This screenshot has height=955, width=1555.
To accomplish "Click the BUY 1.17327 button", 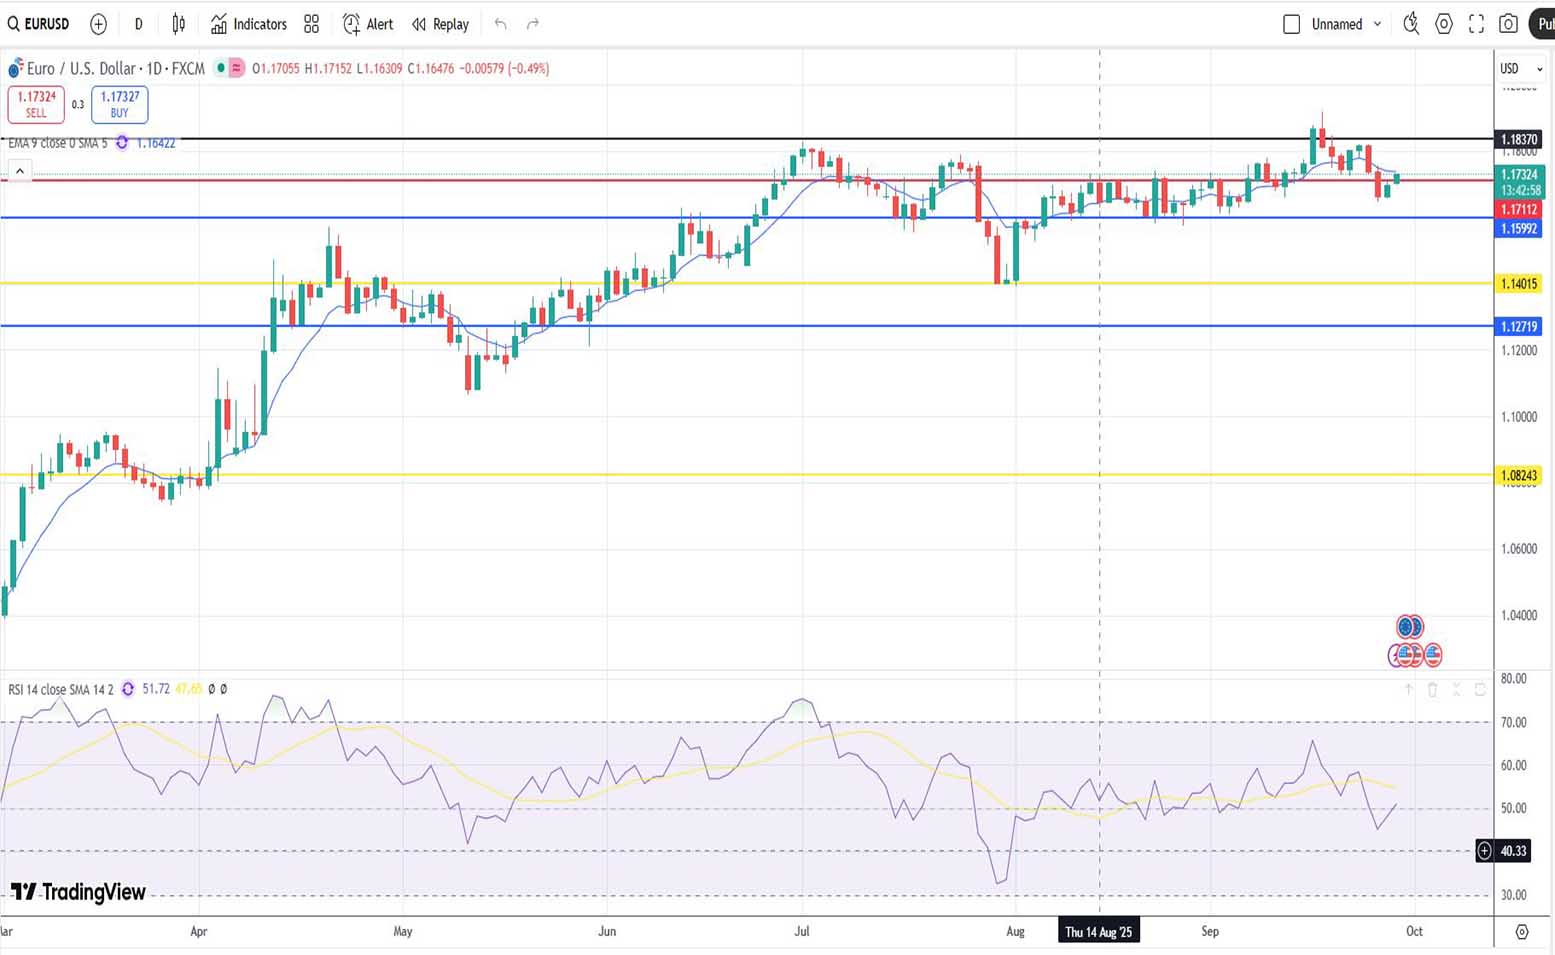I will coord(120,104).
